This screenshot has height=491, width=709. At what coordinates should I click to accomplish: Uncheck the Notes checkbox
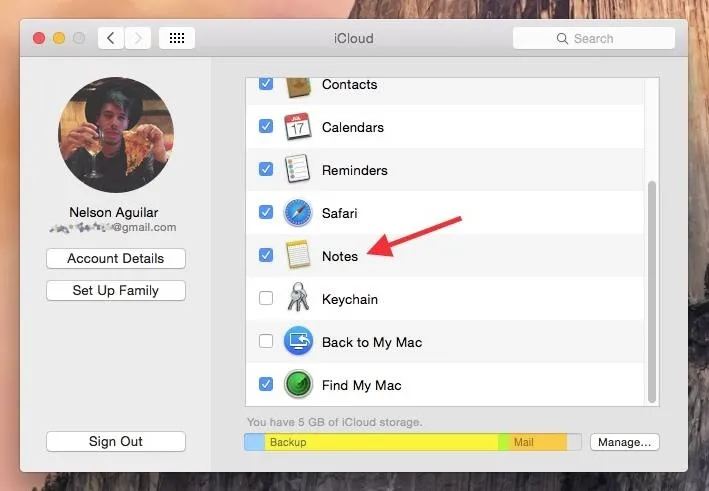[x=266, y=255]
